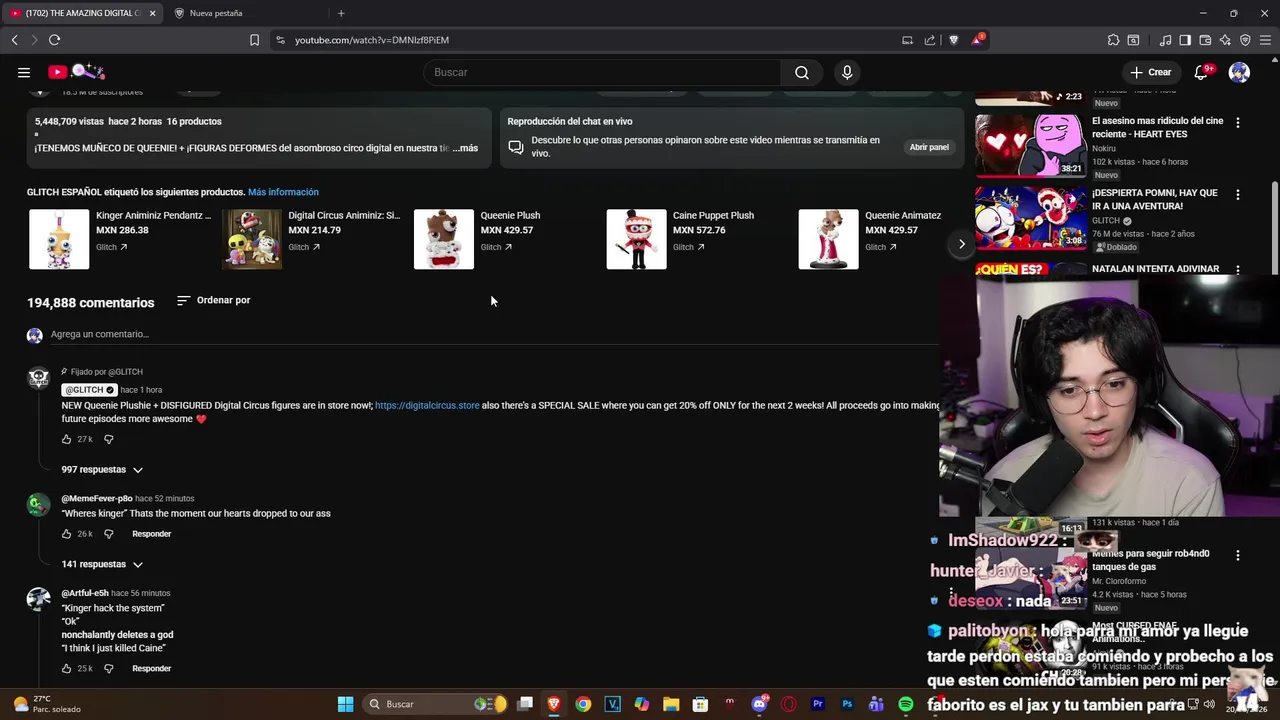Open Windows Start menu
Screen dimensions: 1280x720
click(x=345, y=704)
